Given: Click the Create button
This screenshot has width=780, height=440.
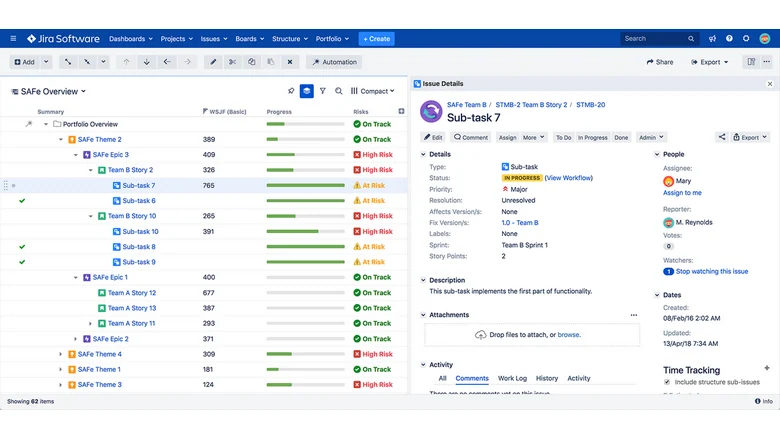Looking at the screenshot, I should tap(377, 39).
